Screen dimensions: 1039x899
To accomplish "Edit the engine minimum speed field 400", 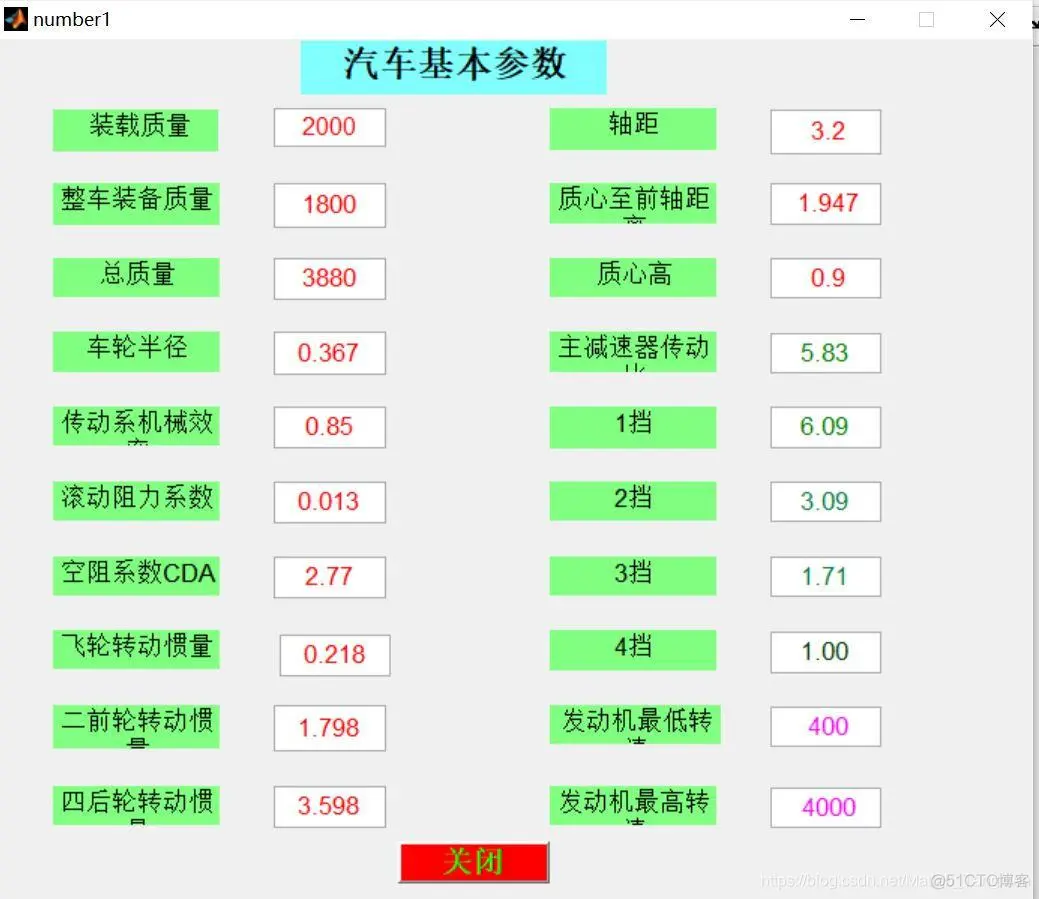I will click(826, 727).
